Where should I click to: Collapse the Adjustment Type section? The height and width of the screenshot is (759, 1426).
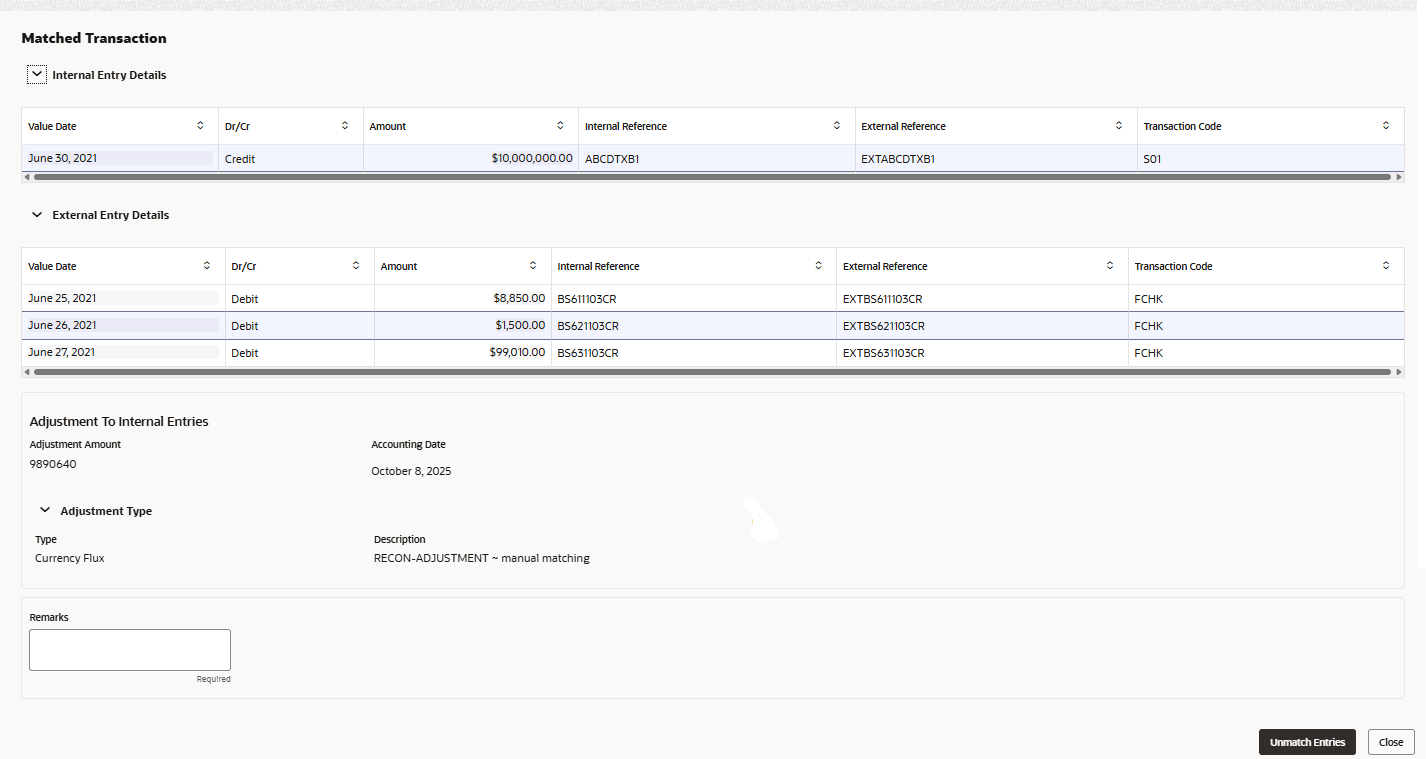45,510
